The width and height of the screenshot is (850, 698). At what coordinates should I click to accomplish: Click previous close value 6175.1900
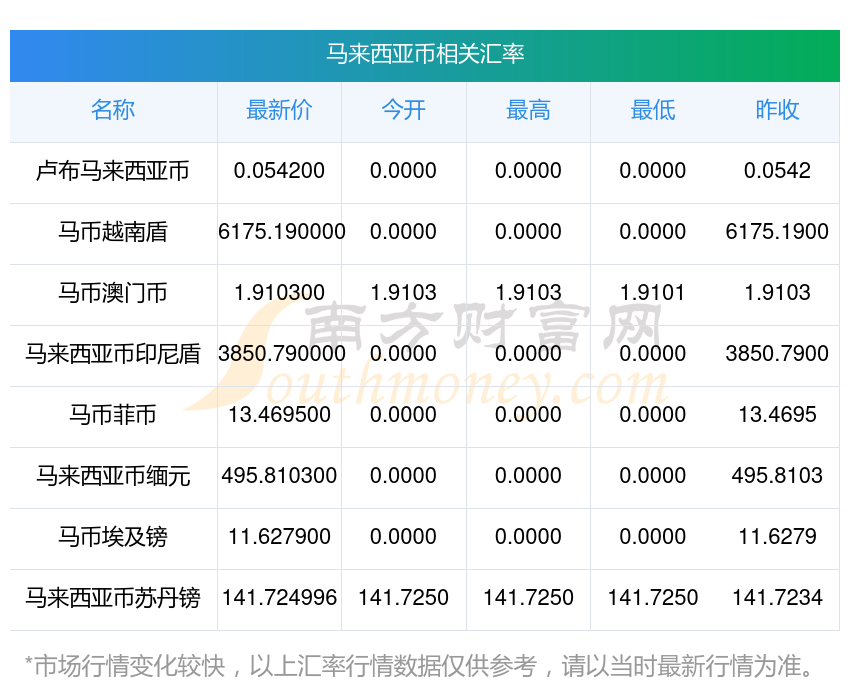777,232
